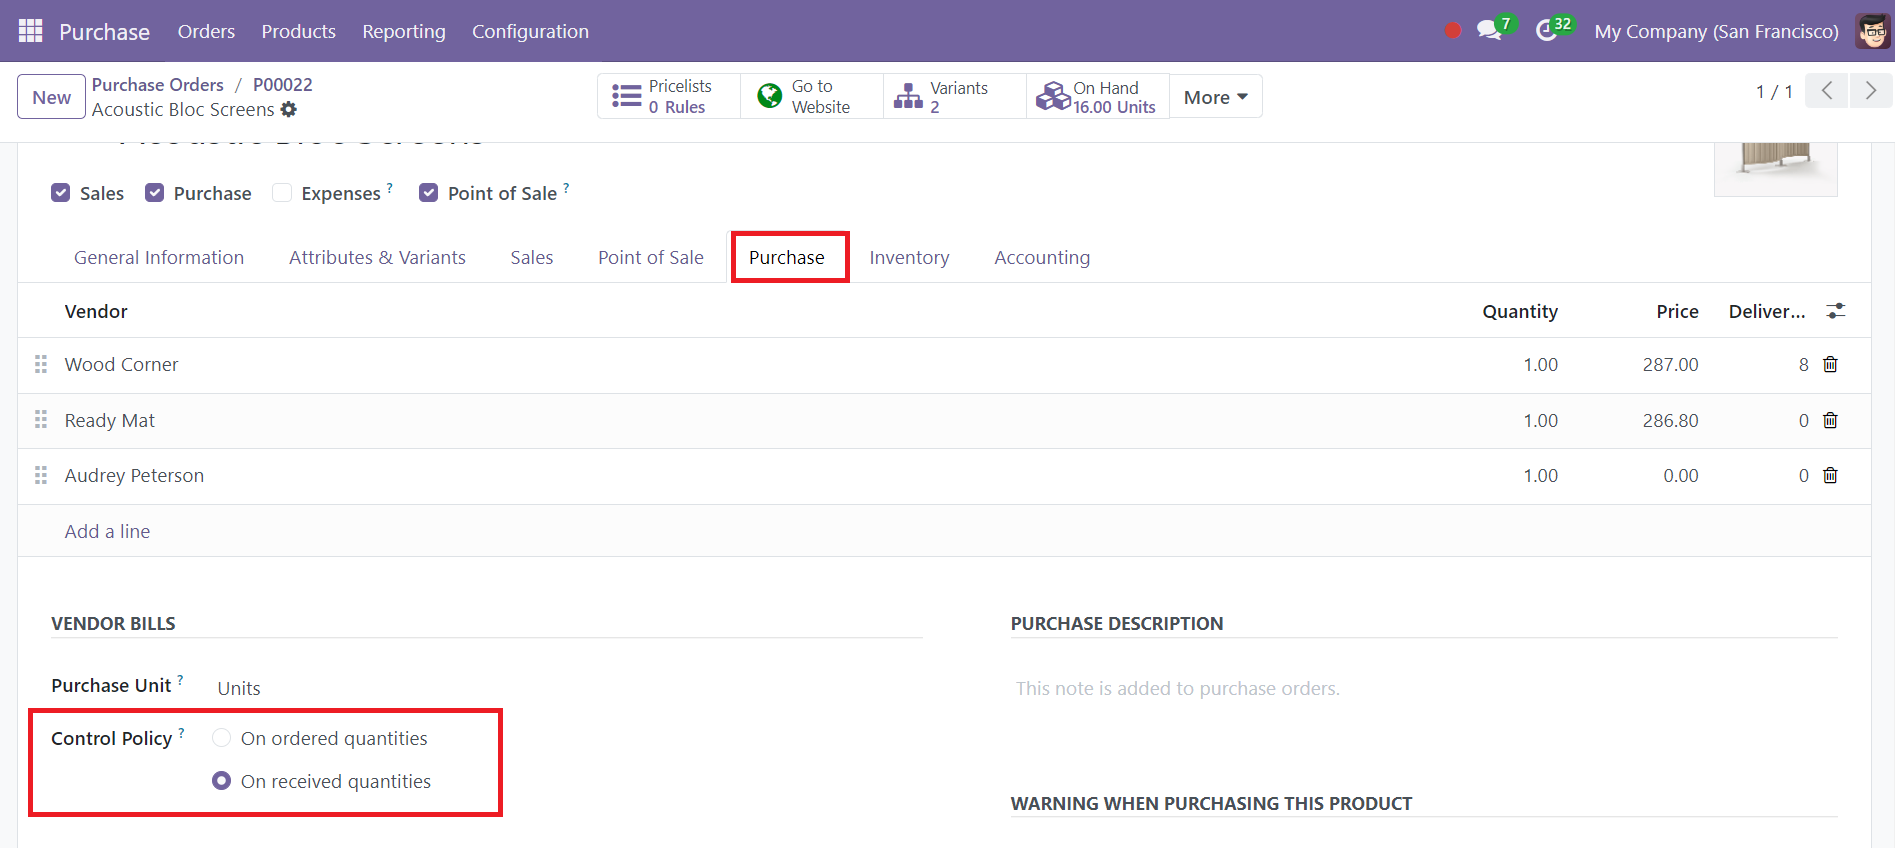The image size is (1895, 848).
Task: Open the messages chat icon
Action: coord(1489,31)
